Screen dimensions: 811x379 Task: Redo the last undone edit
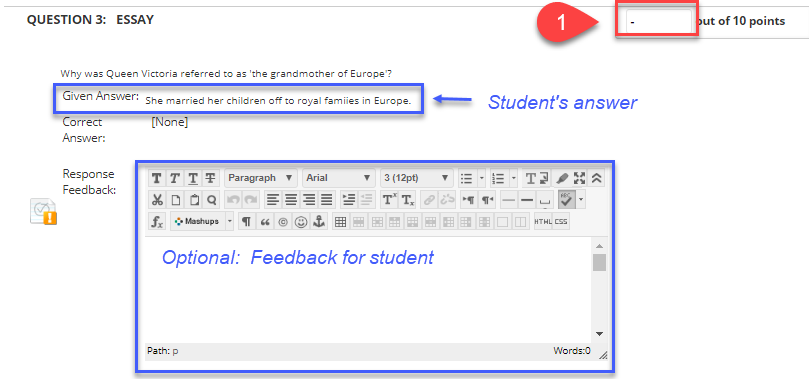tap(251, 200)
